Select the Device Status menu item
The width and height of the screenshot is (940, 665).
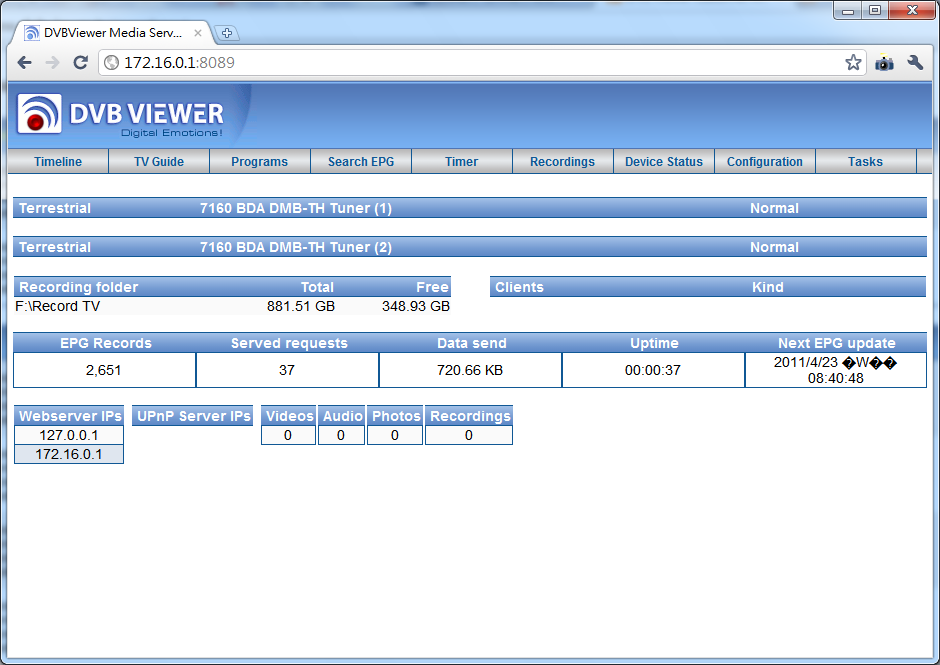click(664, 162)
